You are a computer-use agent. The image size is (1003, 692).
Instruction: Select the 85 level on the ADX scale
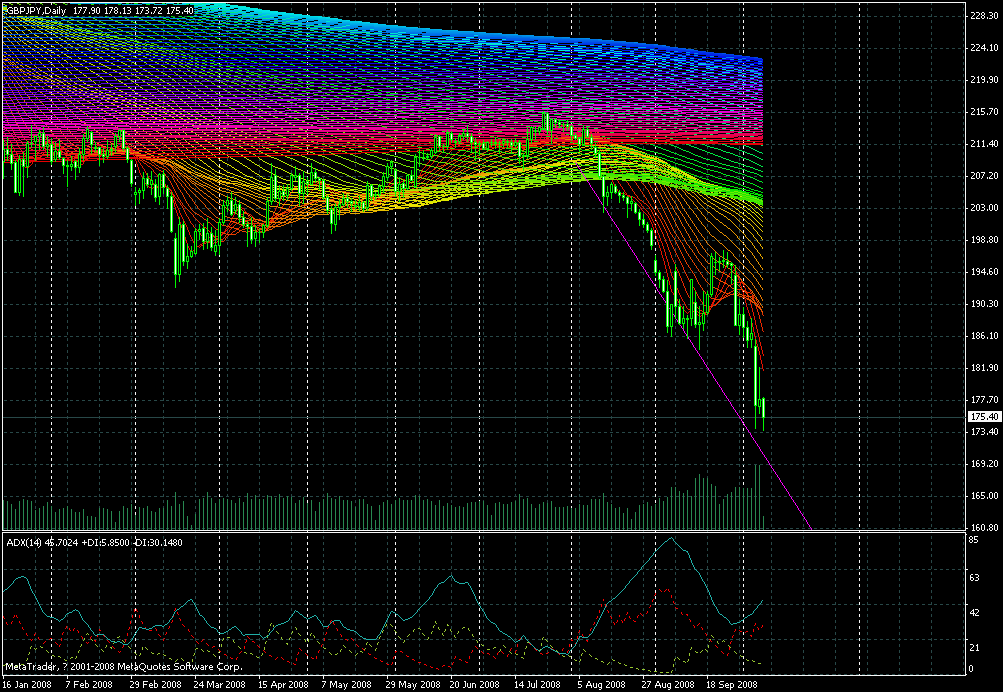975,540
